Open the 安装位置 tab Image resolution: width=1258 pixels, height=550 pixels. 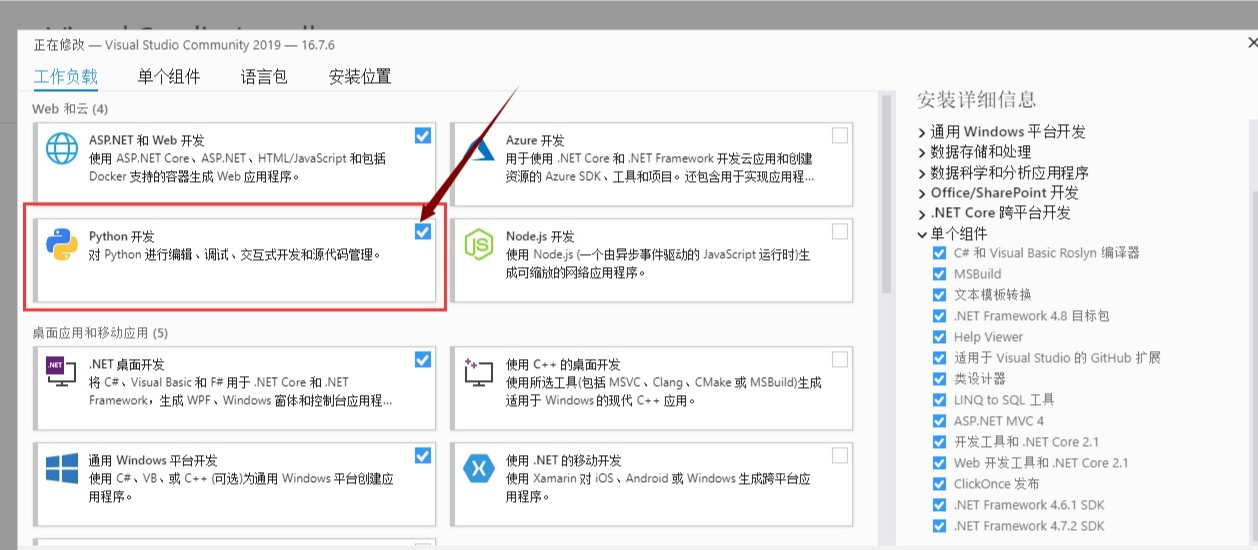coord(360,77)
